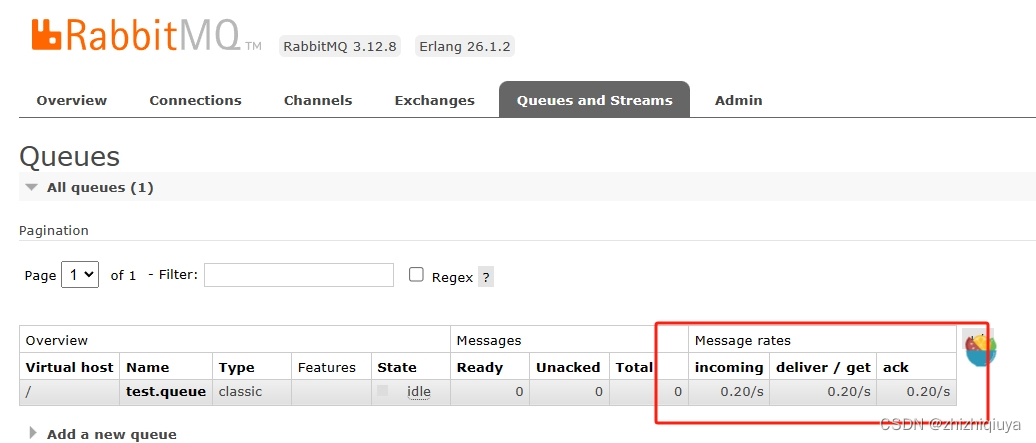
Task: Sort by the Ready column header
Action: pyautogui.click(x=480, y=368)
